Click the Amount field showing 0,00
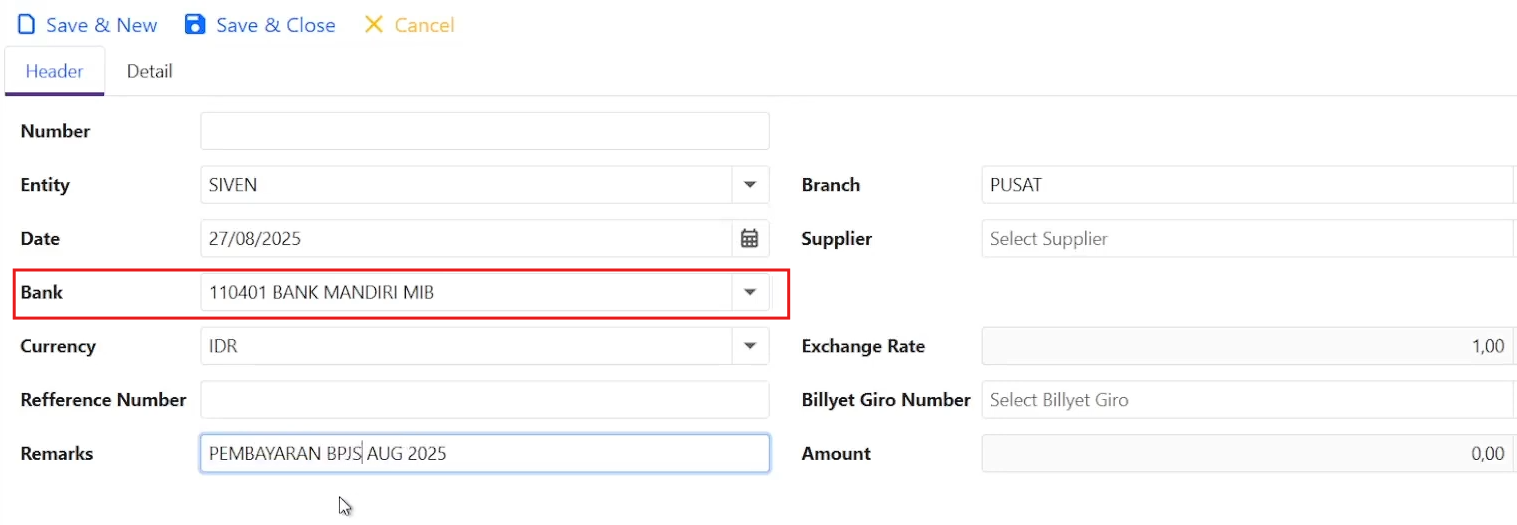 pyautogui.click(x=1248, y=453)
